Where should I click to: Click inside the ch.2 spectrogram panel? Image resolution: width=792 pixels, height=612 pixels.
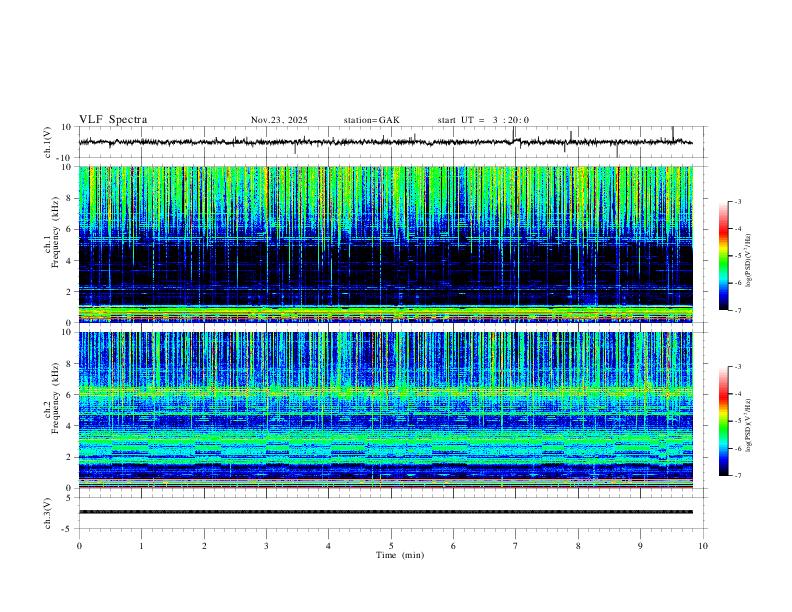pos(385,410)
